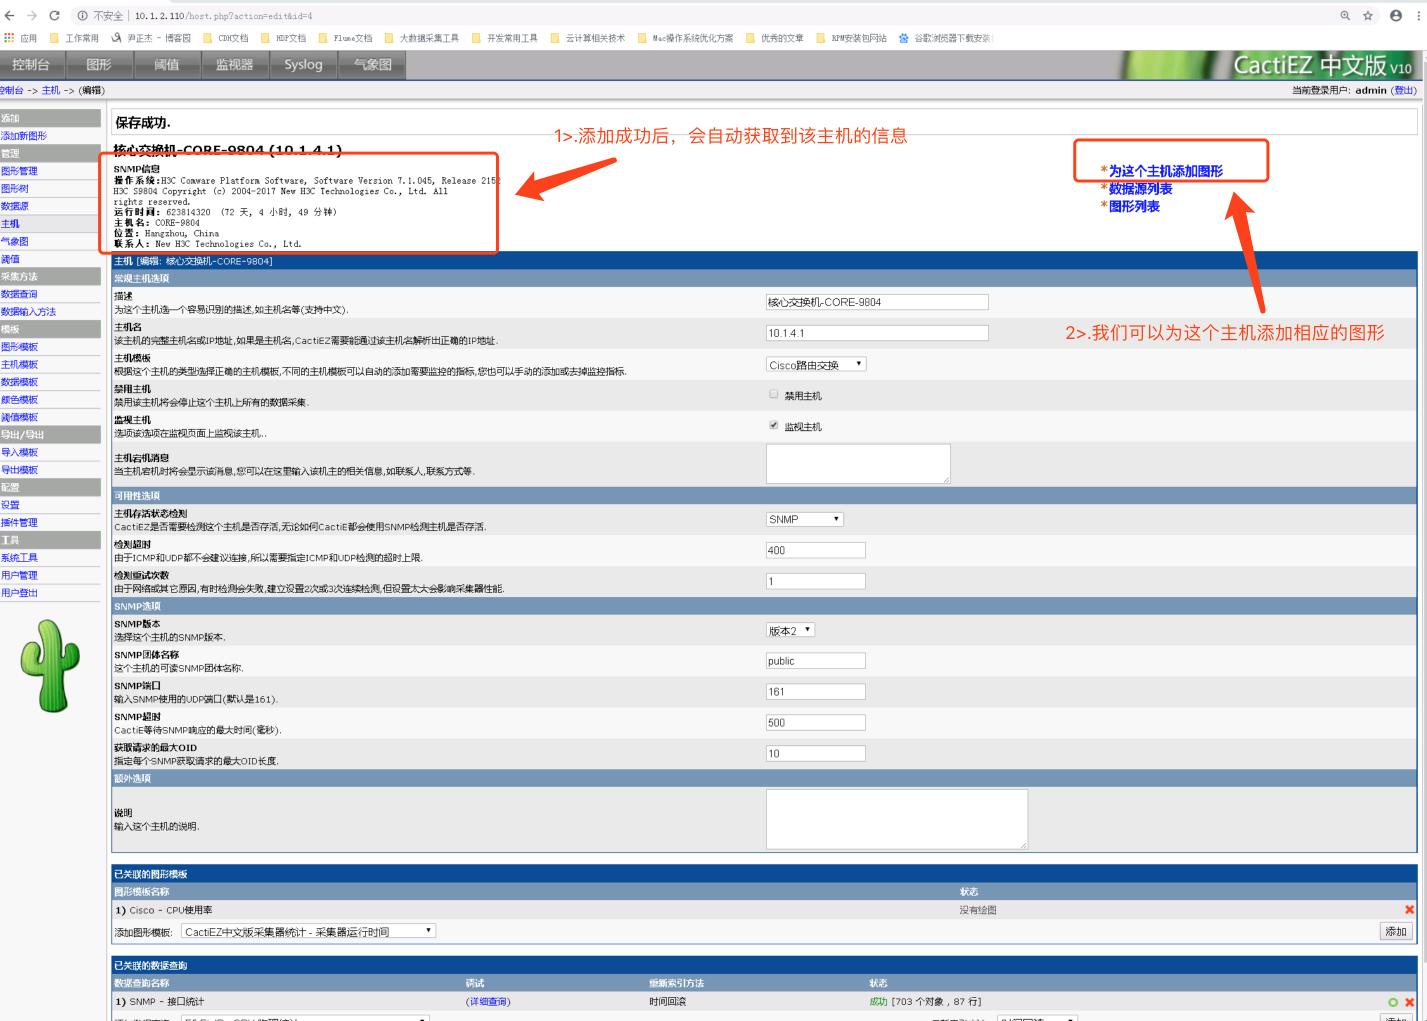The height and width of the screenshot is (1021, 1427).
Task: Open the 主机存活状态检测 SNMP dropdown
Action: tap(805, 519)
